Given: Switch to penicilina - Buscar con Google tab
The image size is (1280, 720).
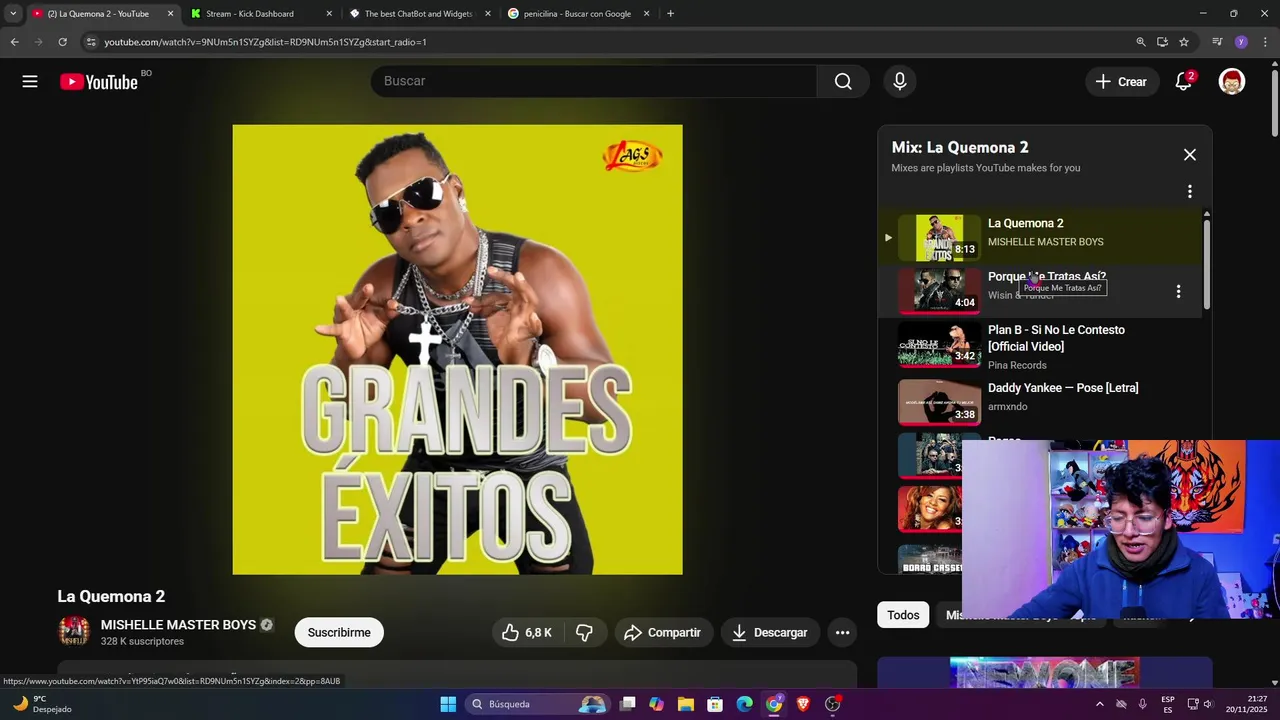Looking at the screenshot, I should click(x=577, y=14).
